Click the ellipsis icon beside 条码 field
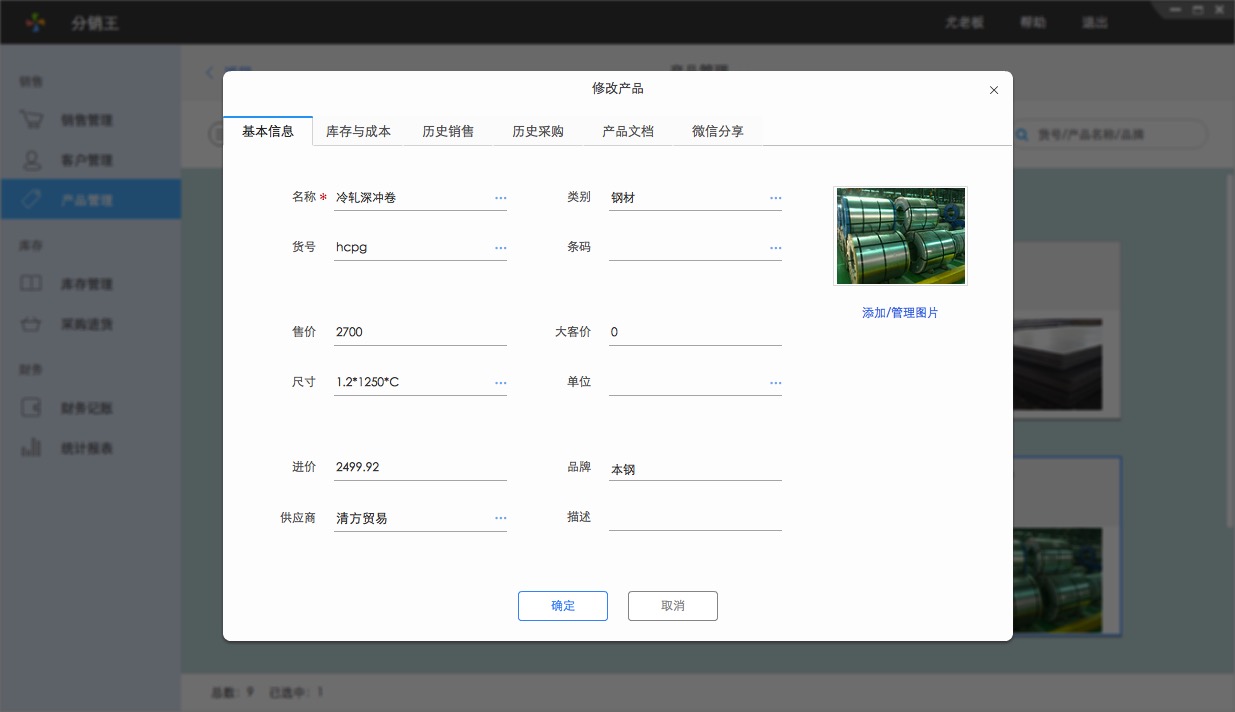This screenshot has height=712, width=1235. [775, 247]
